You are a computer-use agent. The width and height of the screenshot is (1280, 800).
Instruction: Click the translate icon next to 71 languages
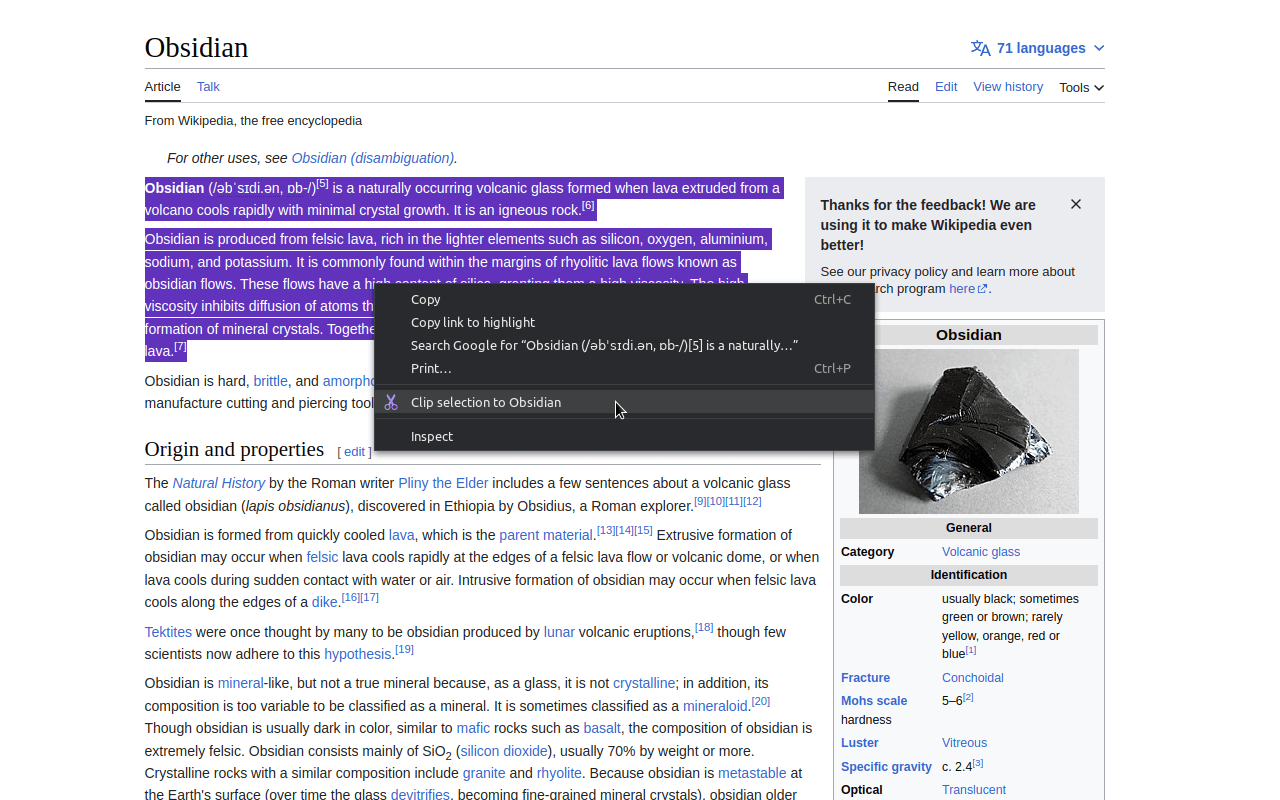[980, 47]
